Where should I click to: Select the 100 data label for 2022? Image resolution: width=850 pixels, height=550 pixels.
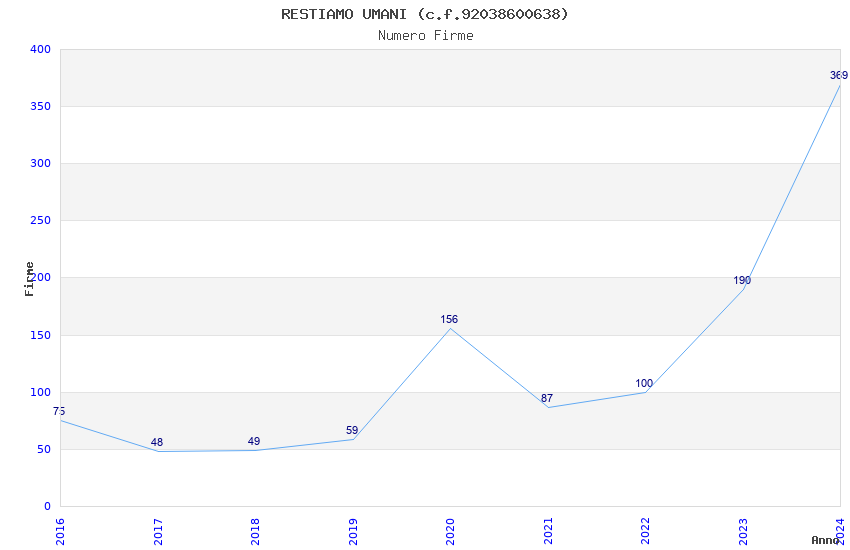644,384
